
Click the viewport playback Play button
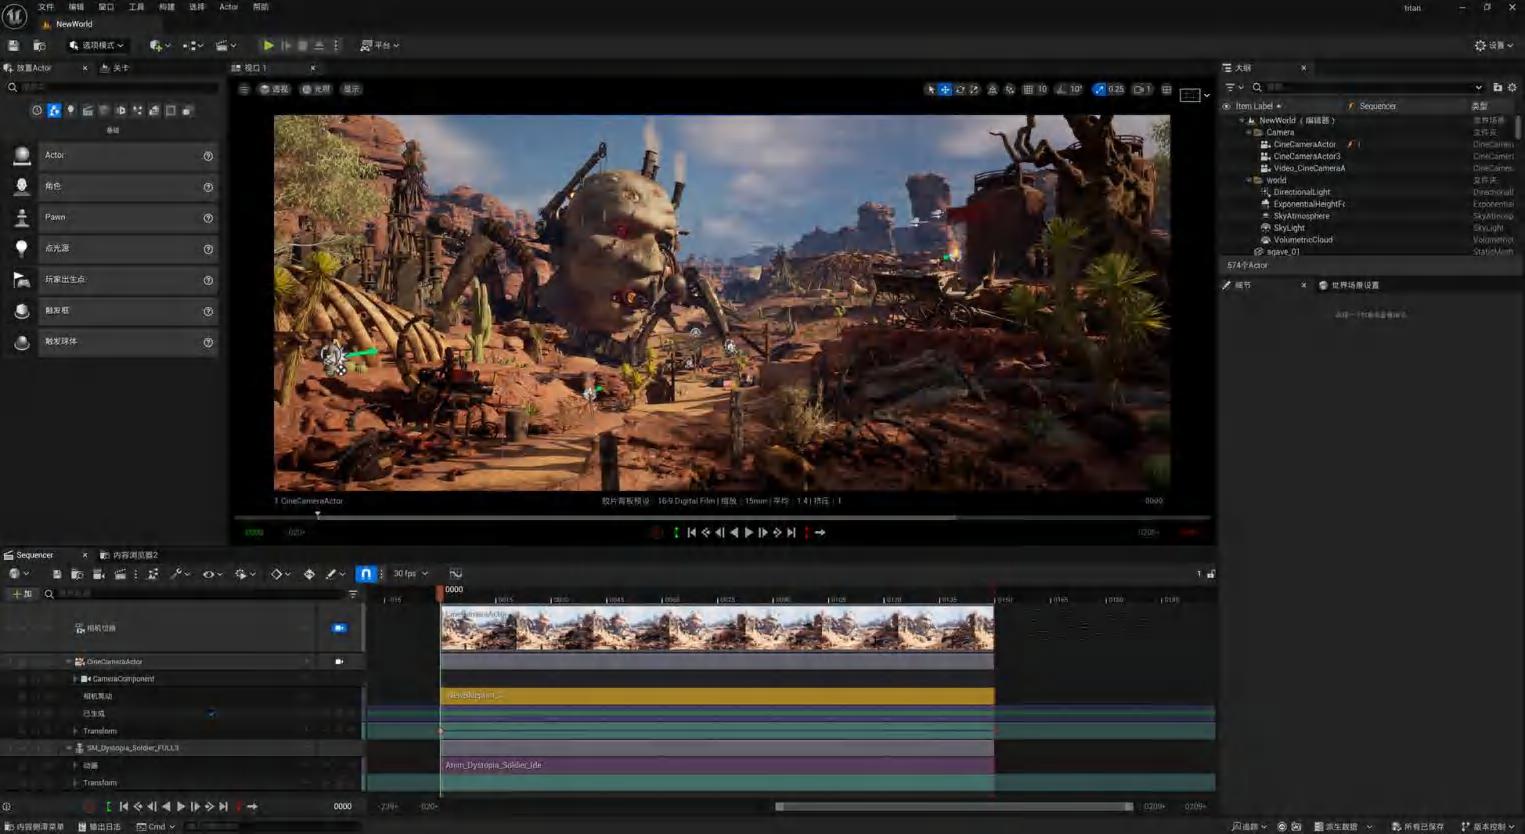pos(749,533)
